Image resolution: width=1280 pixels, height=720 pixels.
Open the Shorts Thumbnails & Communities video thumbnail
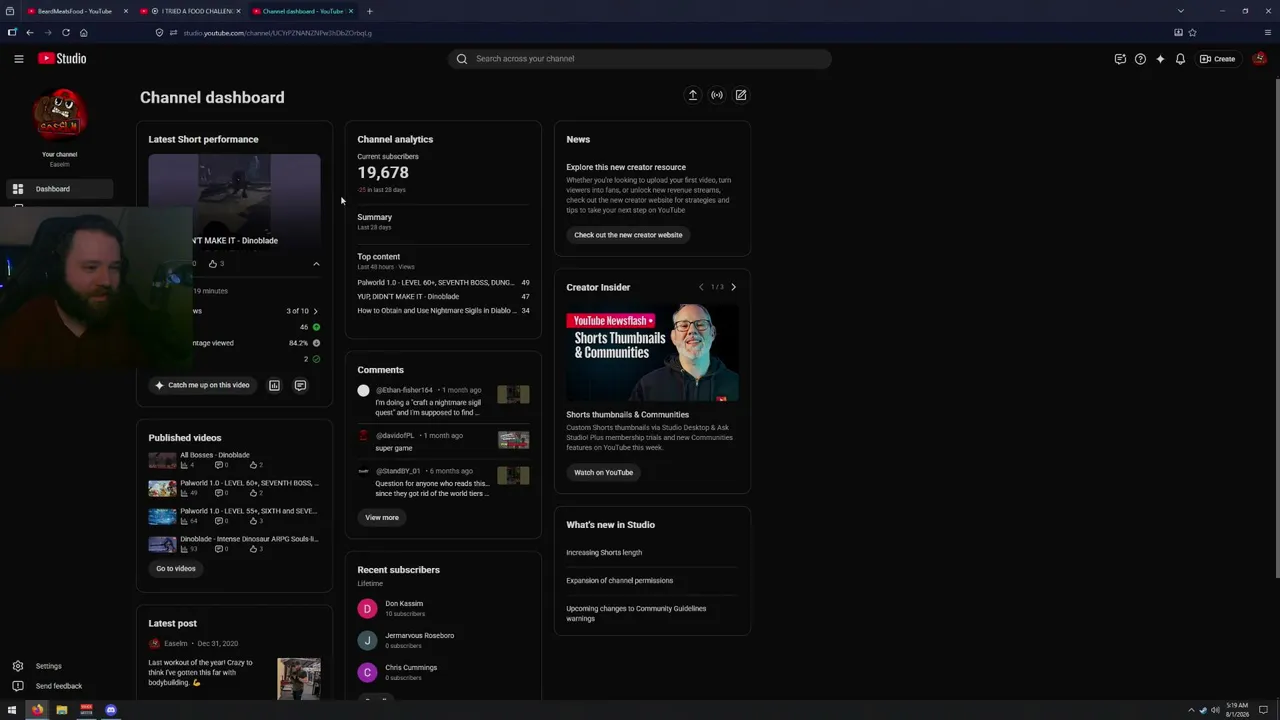(x=652, y=353)
